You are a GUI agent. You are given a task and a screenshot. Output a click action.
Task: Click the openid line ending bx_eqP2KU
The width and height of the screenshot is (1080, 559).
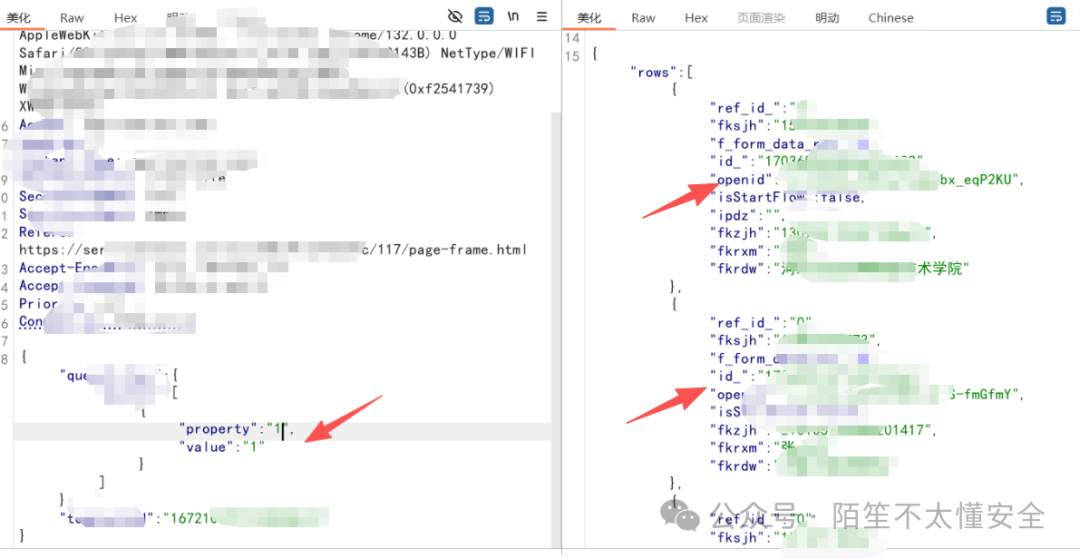pos(868,180)
